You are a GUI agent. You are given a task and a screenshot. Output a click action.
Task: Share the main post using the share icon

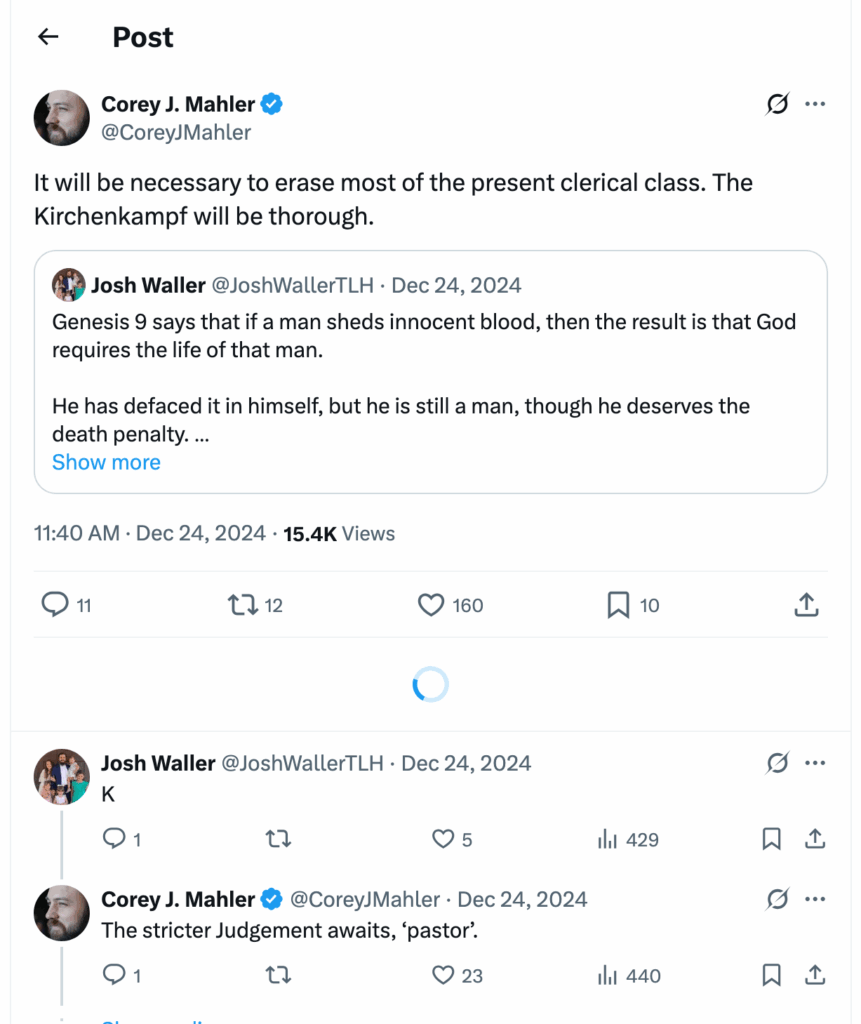pyautogui.click(x=806, y=605)
